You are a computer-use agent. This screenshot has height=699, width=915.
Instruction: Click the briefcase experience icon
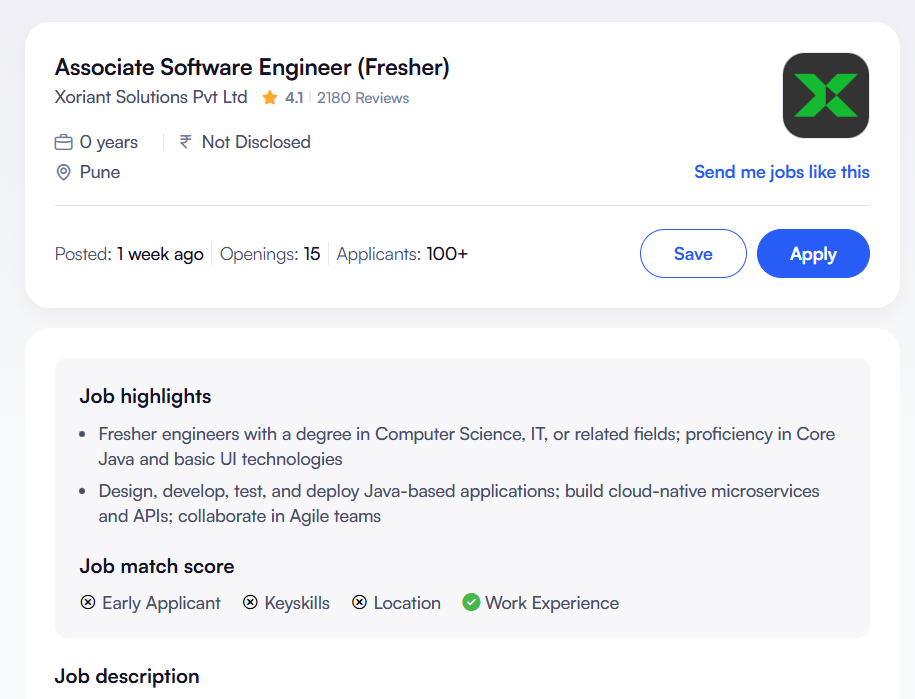(64, 142)
